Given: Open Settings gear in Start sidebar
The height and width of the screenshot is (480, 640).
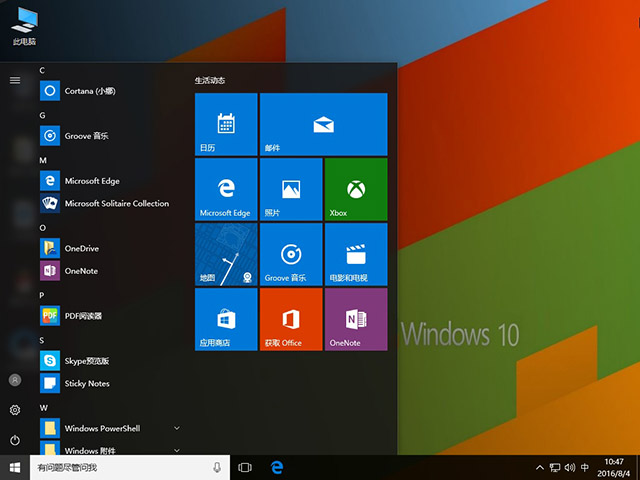Looking at the screenshot, I should tap(15, 410).
